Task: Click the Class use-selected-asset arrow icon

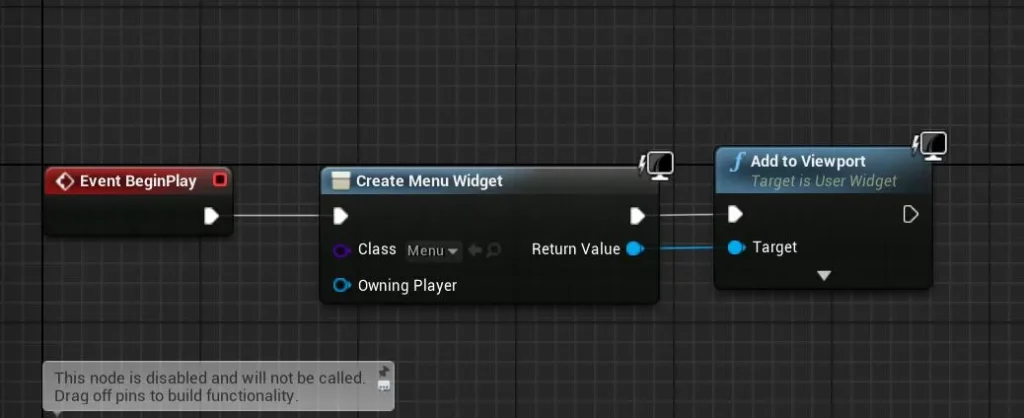Action: (475, 250)
